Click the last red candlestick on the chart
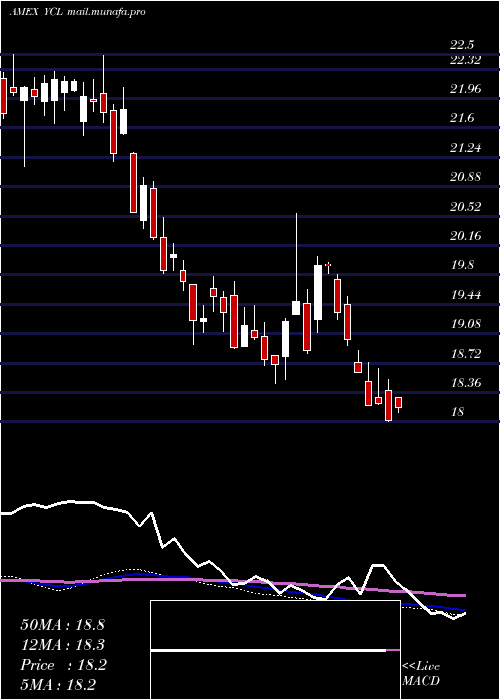Screen dimensions: 500x700 tap(399, 404)
